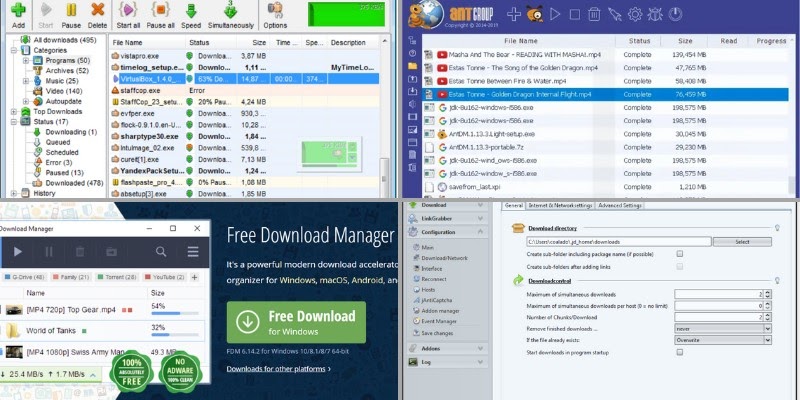Click the Ant Download Manager plus icon
Viewport: 800px width, 400px height.
click(x=514, y=14)
